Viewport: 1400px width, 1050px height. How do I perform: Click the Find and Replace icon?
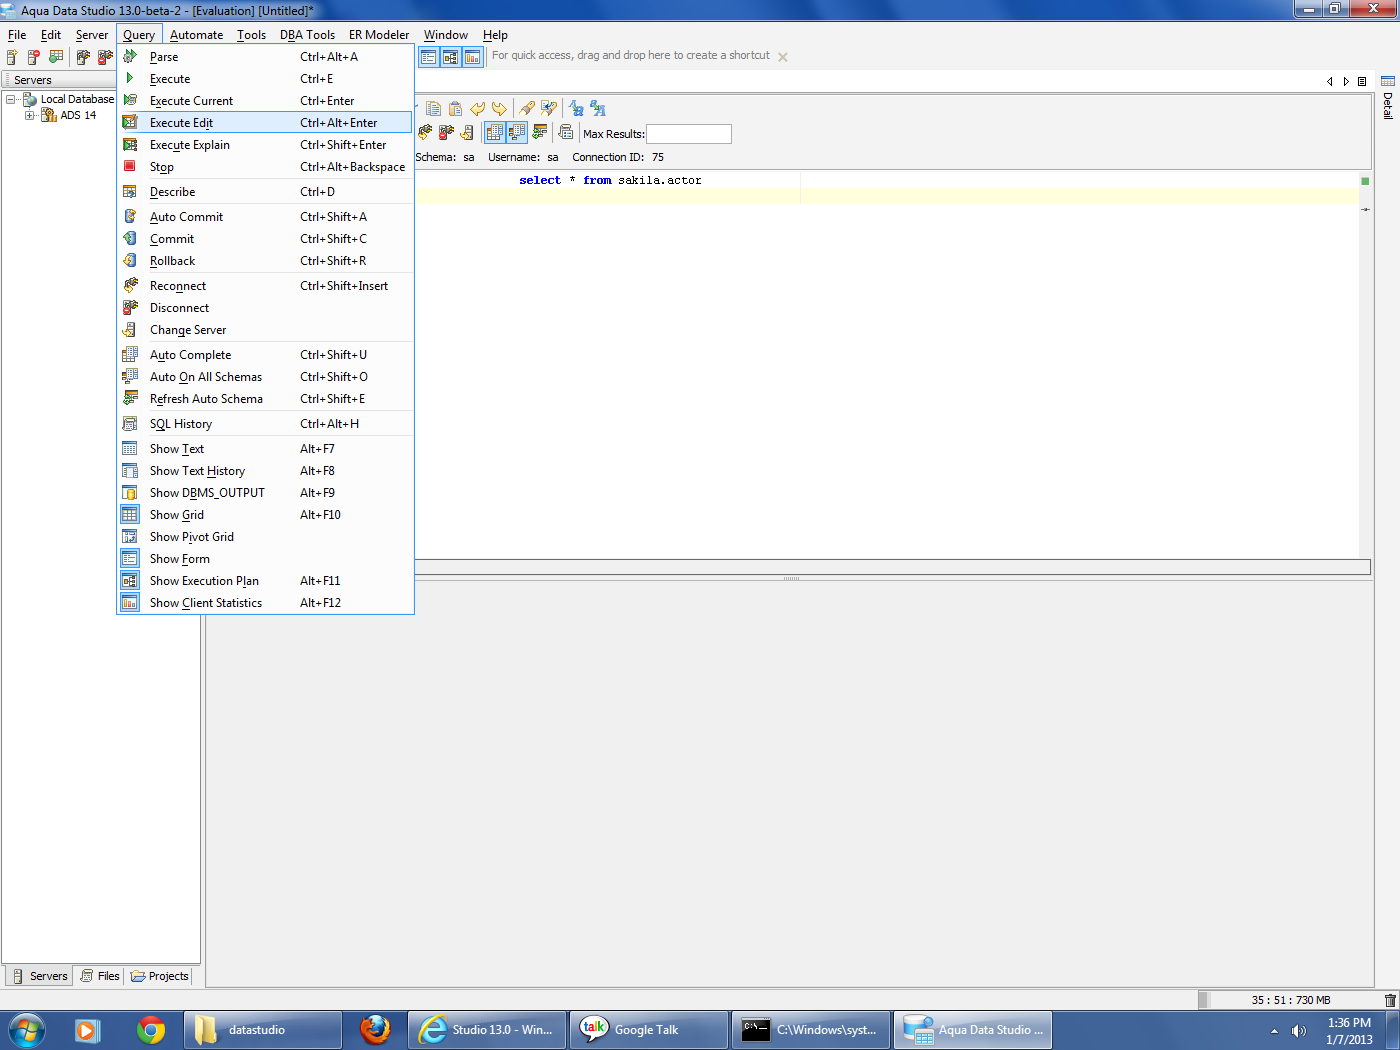pos(548,108)
